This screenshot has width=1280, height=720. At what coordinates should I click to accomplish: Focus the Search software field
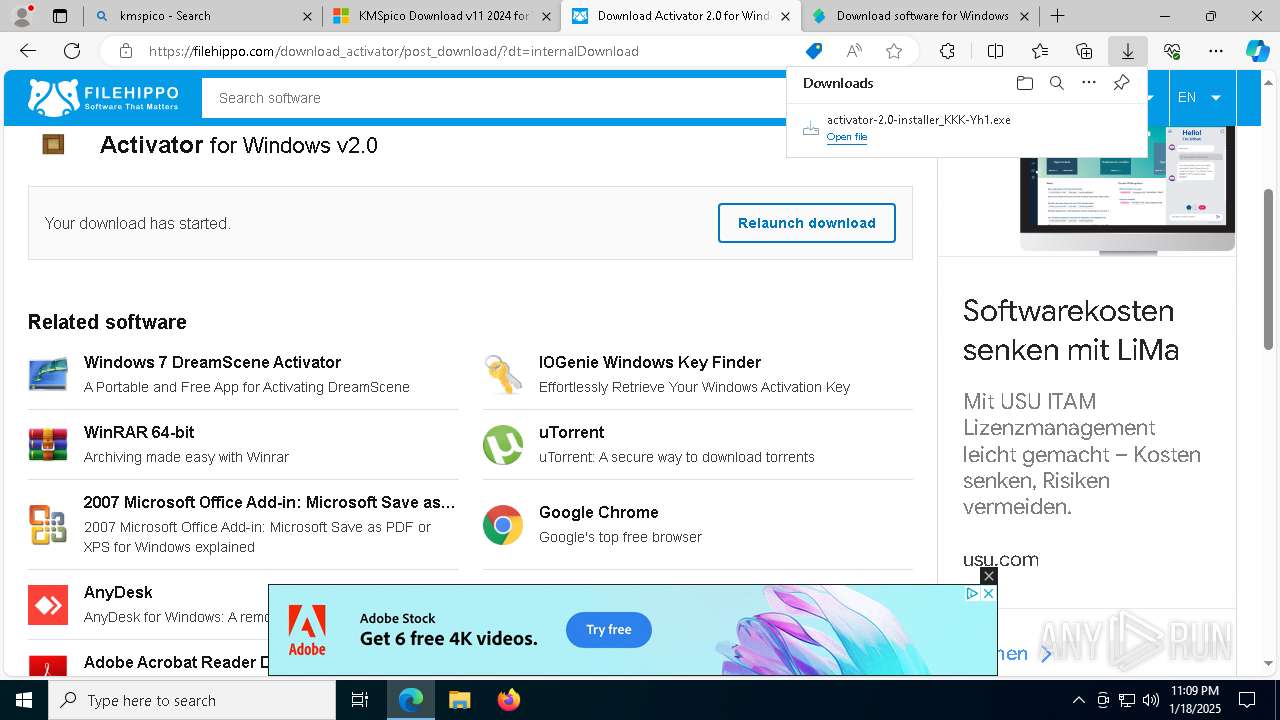tap(494, 98)
